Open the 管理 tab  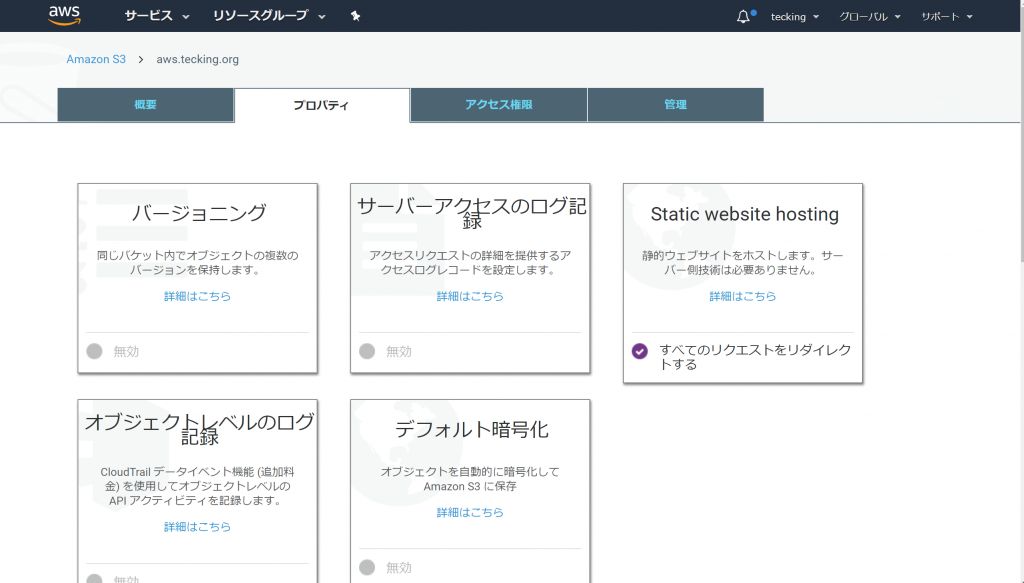coord(675,104)
